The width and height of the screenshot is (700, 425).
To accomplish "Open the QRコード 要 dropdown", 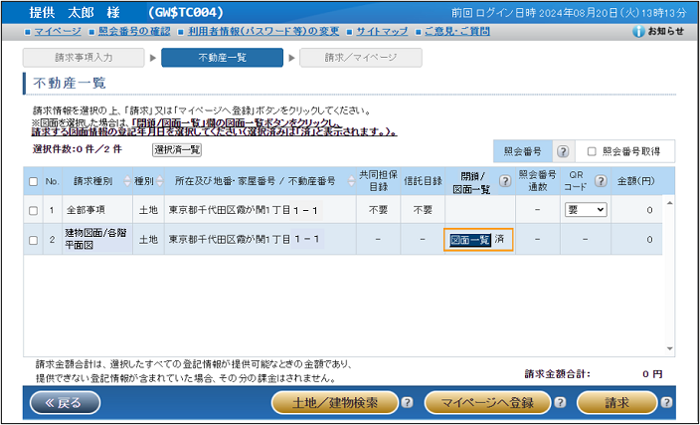I will [586, 210].
